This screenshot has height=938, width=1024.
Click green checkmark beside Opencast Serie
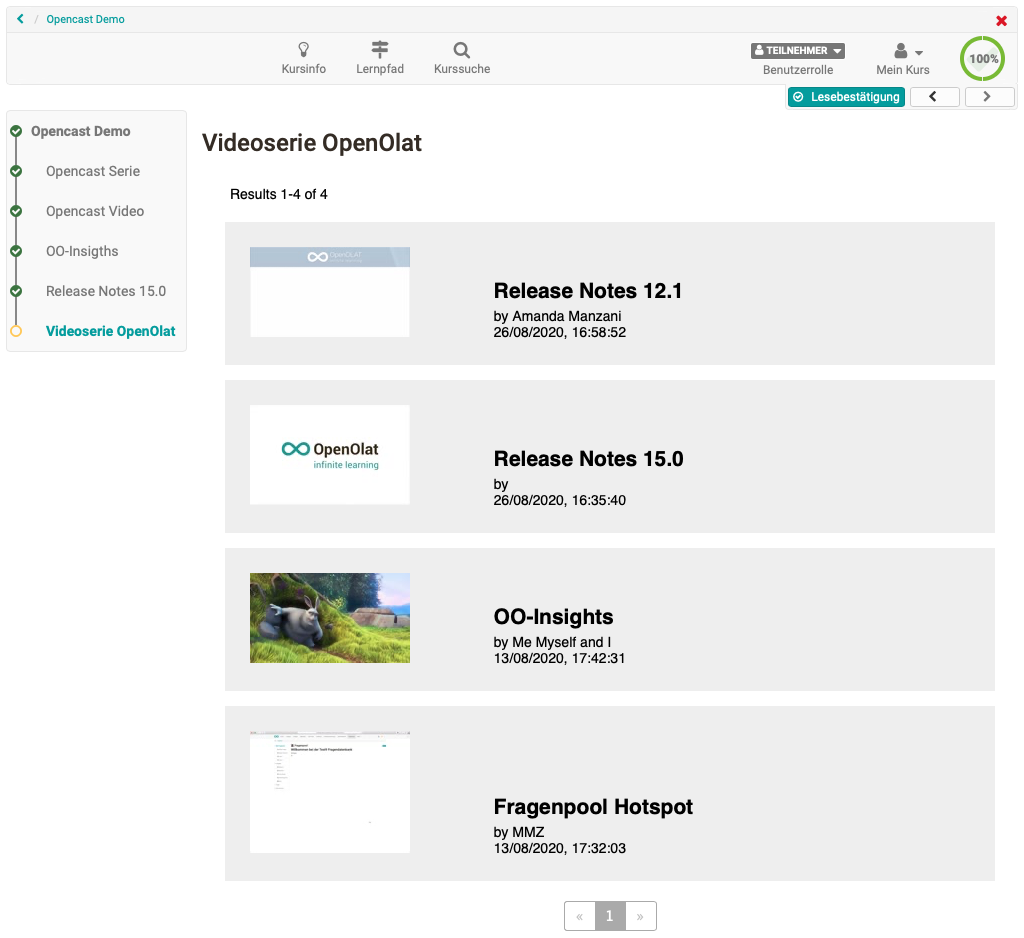pyautogui.click(x=16, y=171)
